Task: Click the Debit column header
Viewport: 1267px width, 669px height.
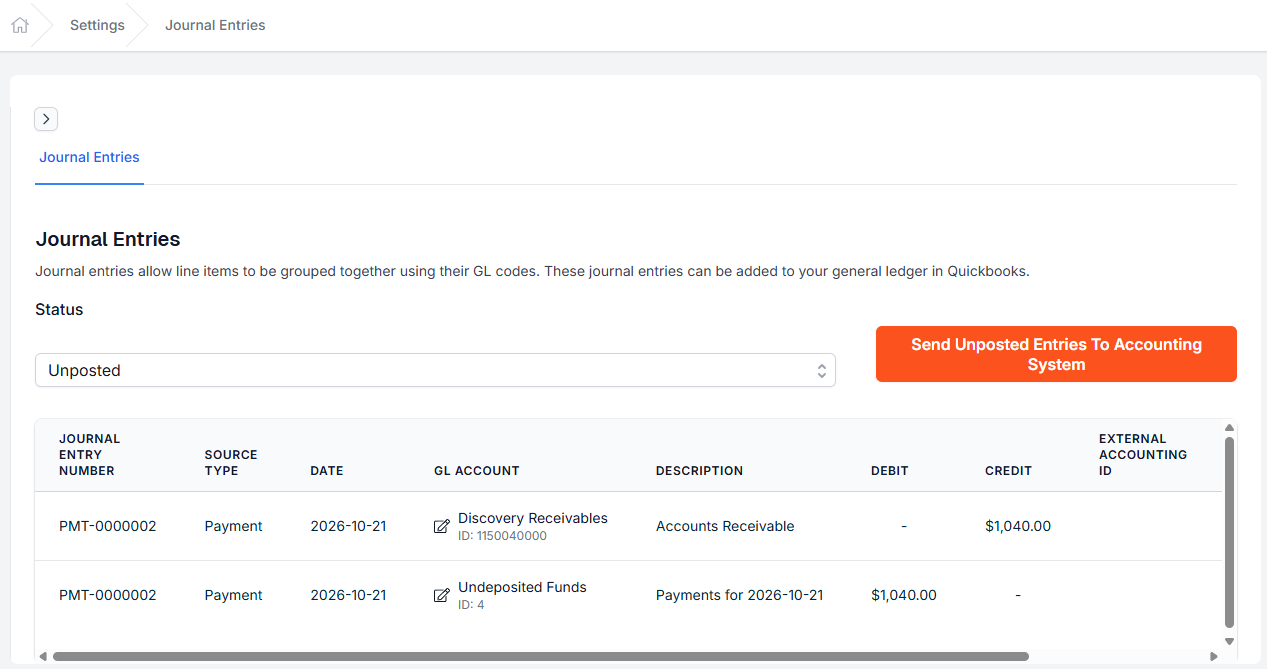Action: (x=890, y=471)
